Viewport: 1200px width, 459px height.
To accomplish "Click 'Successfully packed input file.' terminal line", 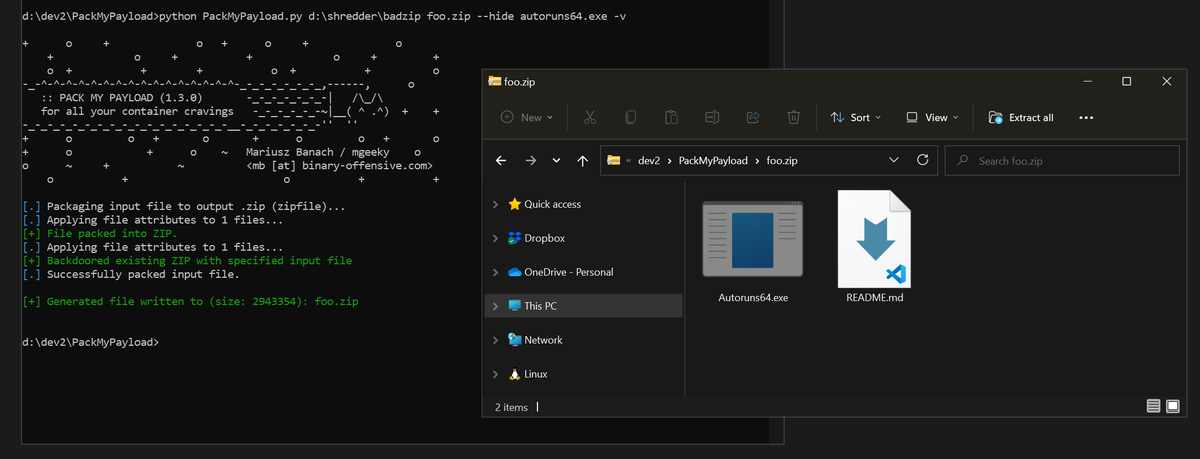I will coord(132,274).
